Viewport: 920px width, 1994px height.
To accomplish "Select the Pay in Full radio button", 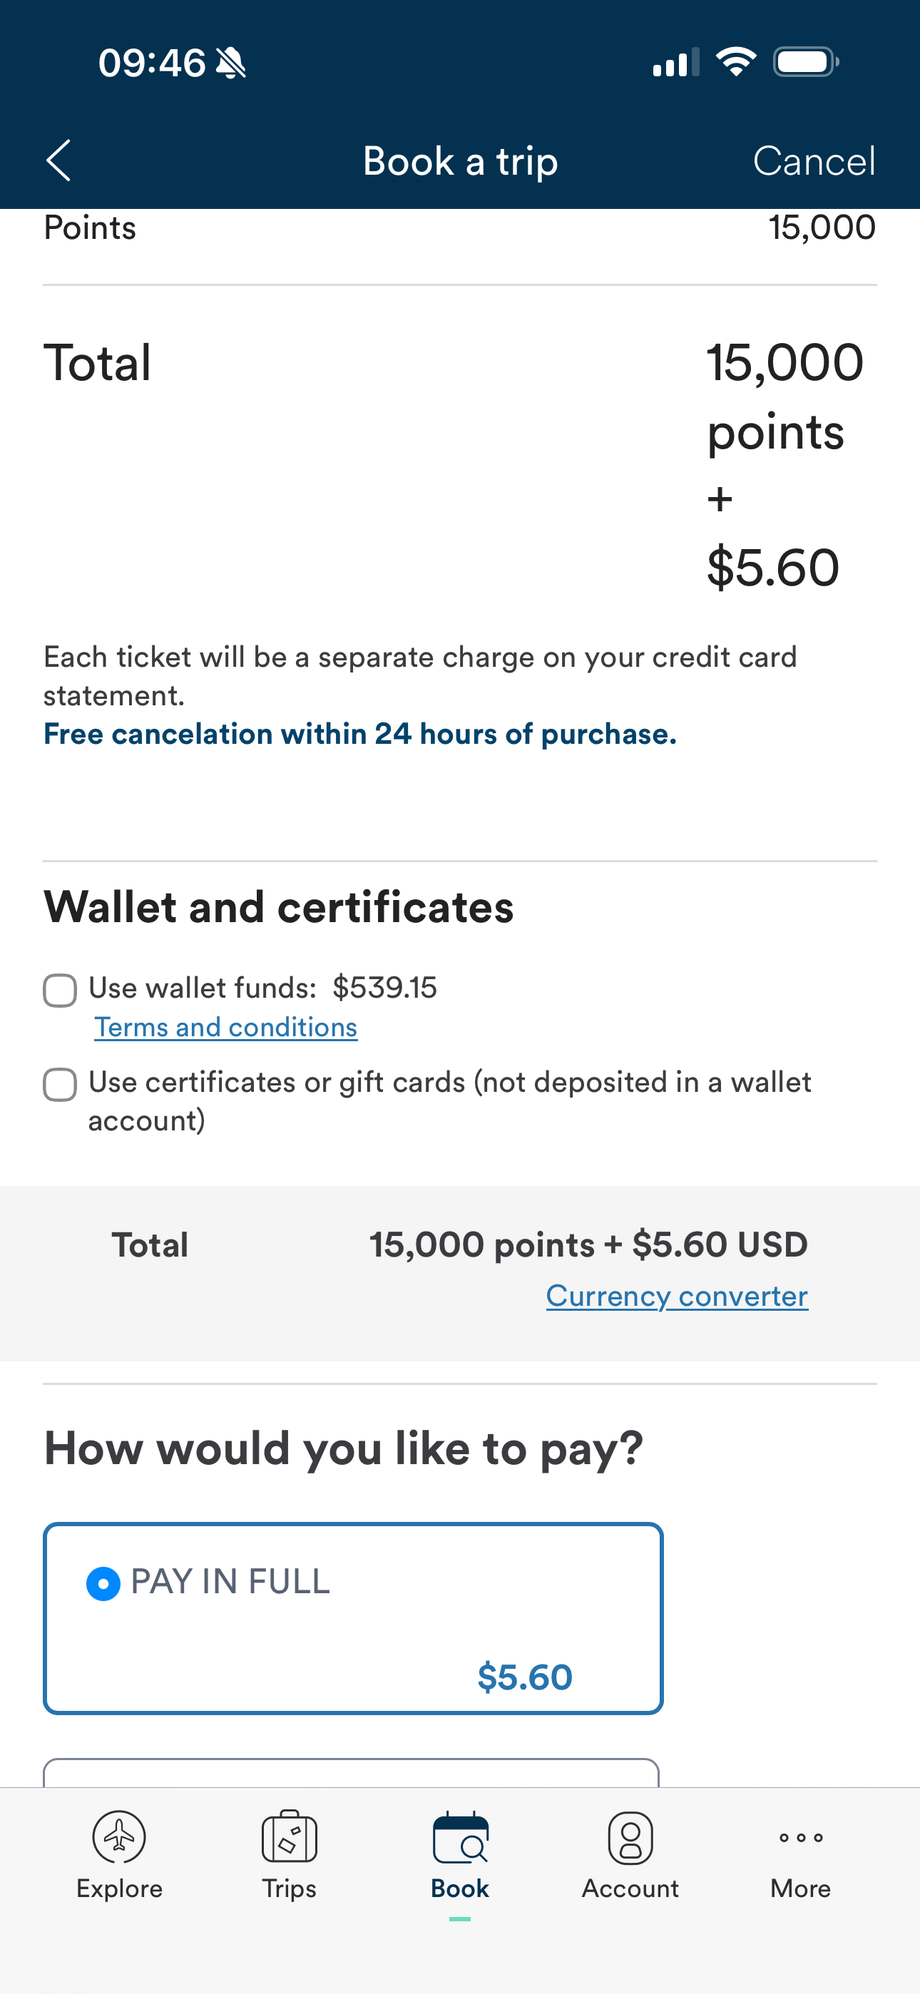I will point(103,1584).
